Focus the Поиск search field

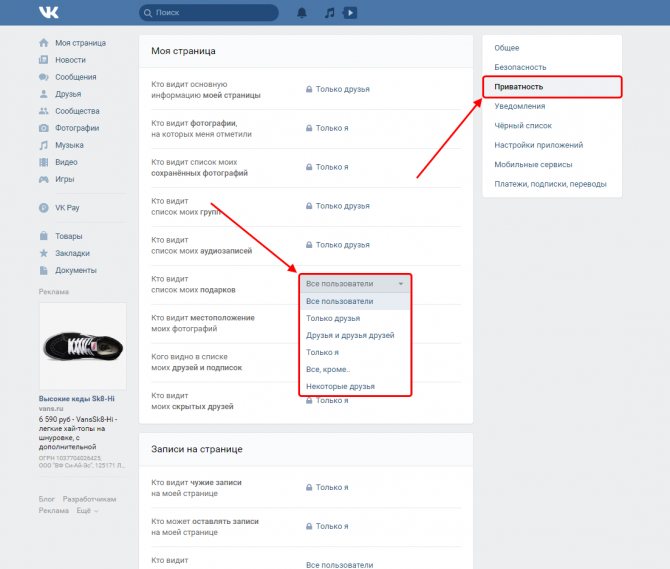(209, 13)
